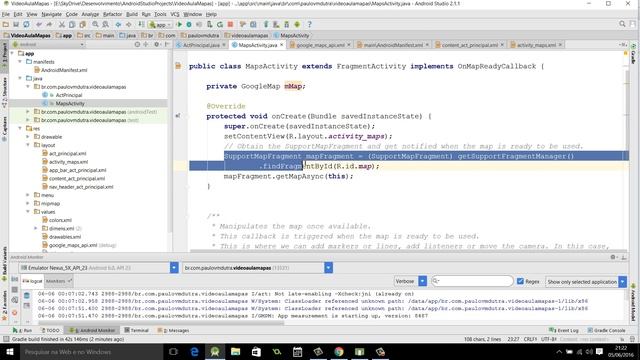Click the logcat search input field
Viewport: 640px width, 360px height.
pos(472,281)
